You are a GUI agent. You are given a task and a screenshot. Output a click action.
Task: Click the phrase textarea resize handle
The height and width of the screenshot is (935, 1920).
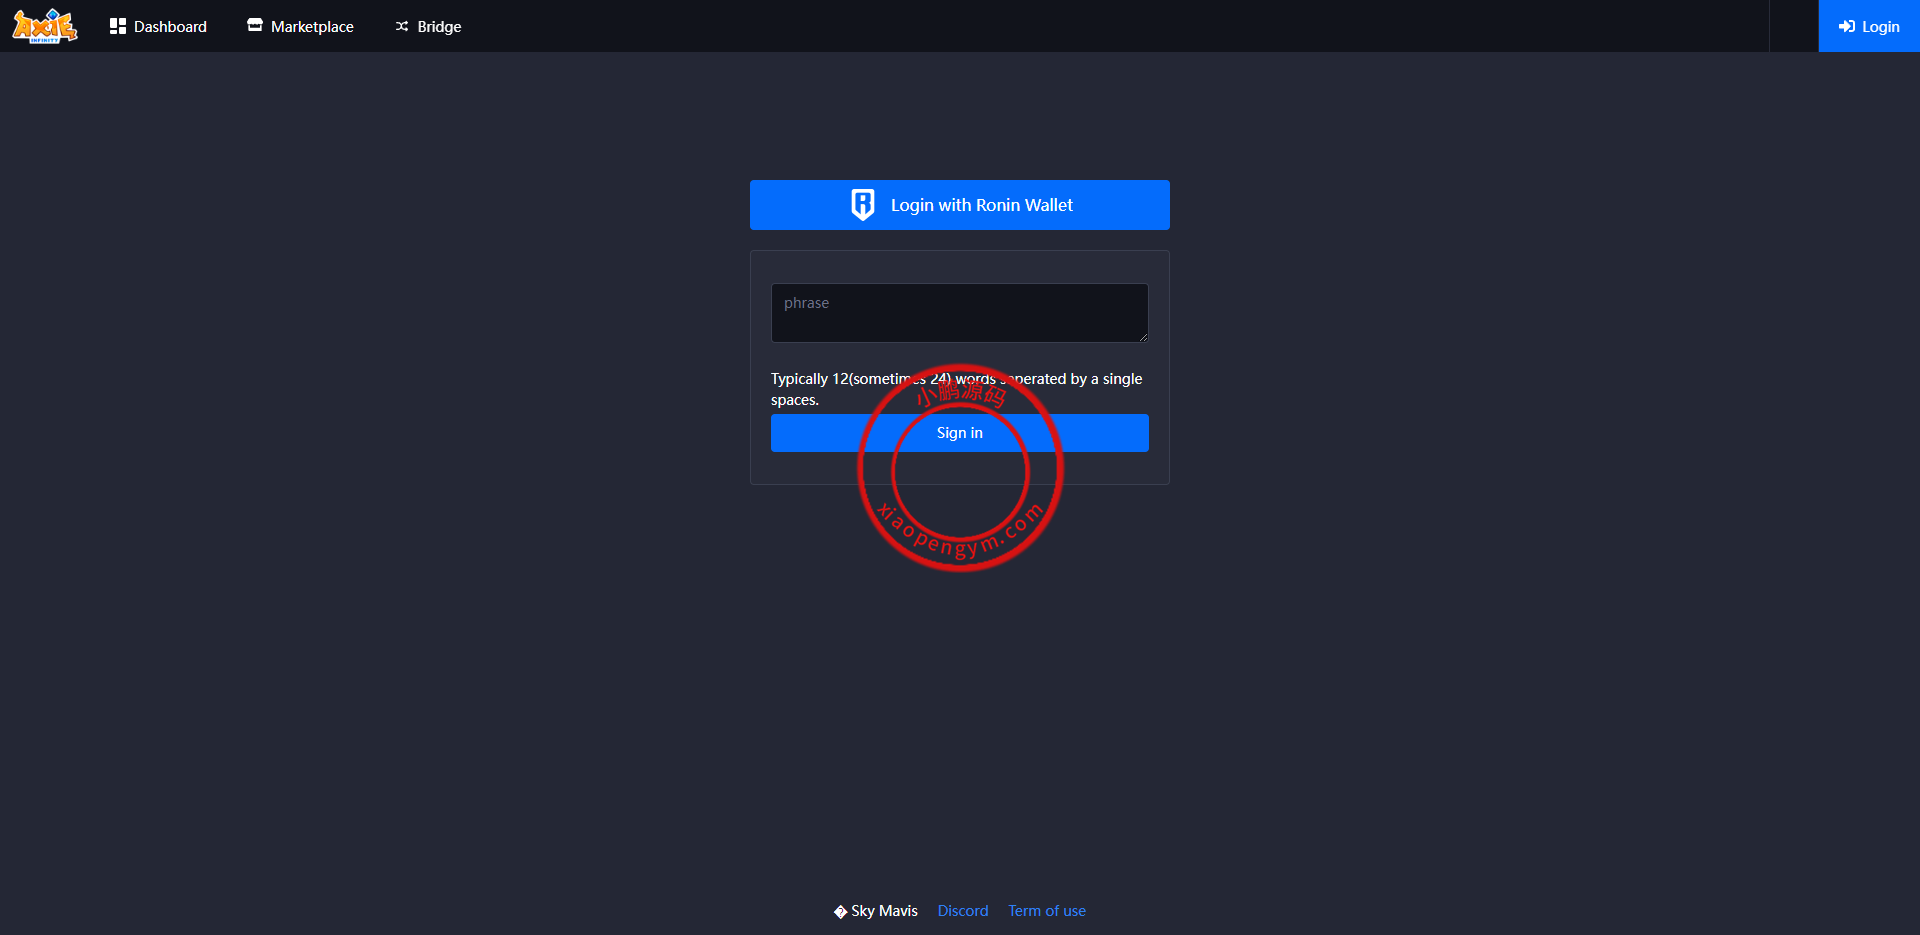point(1143,337)
